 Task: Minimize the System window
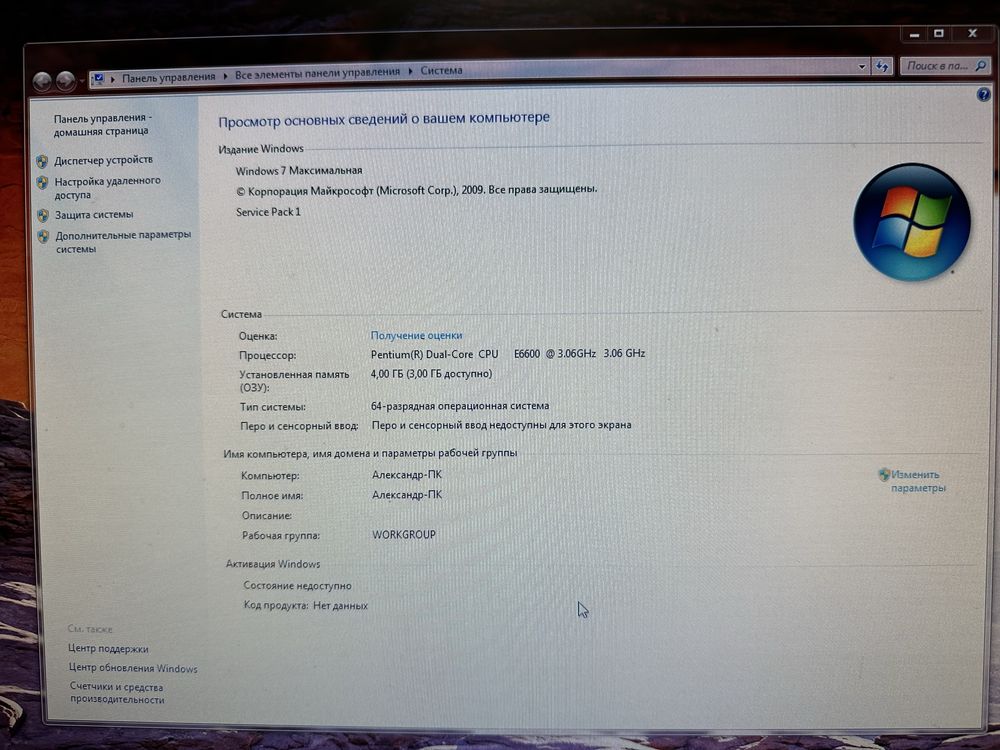(x=914, y=34)
